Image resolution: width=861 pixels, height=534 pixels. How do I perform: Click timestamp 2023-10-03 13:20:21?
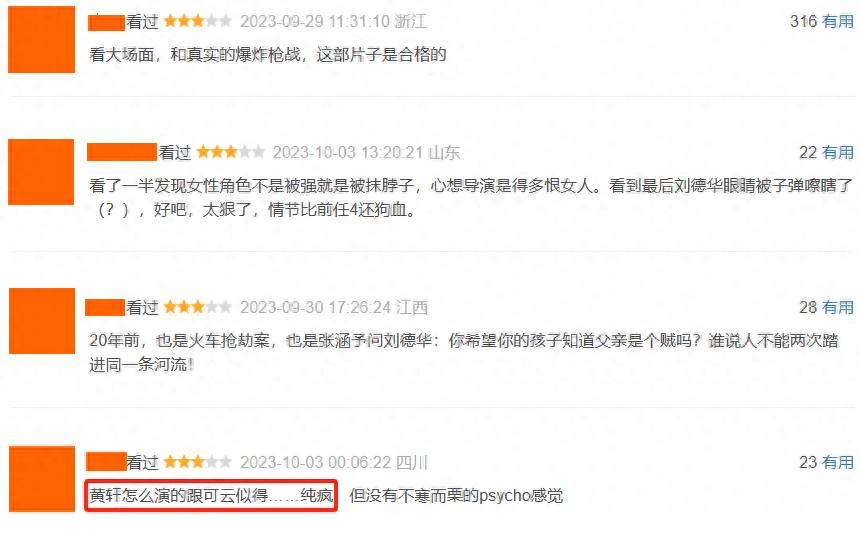348,152
